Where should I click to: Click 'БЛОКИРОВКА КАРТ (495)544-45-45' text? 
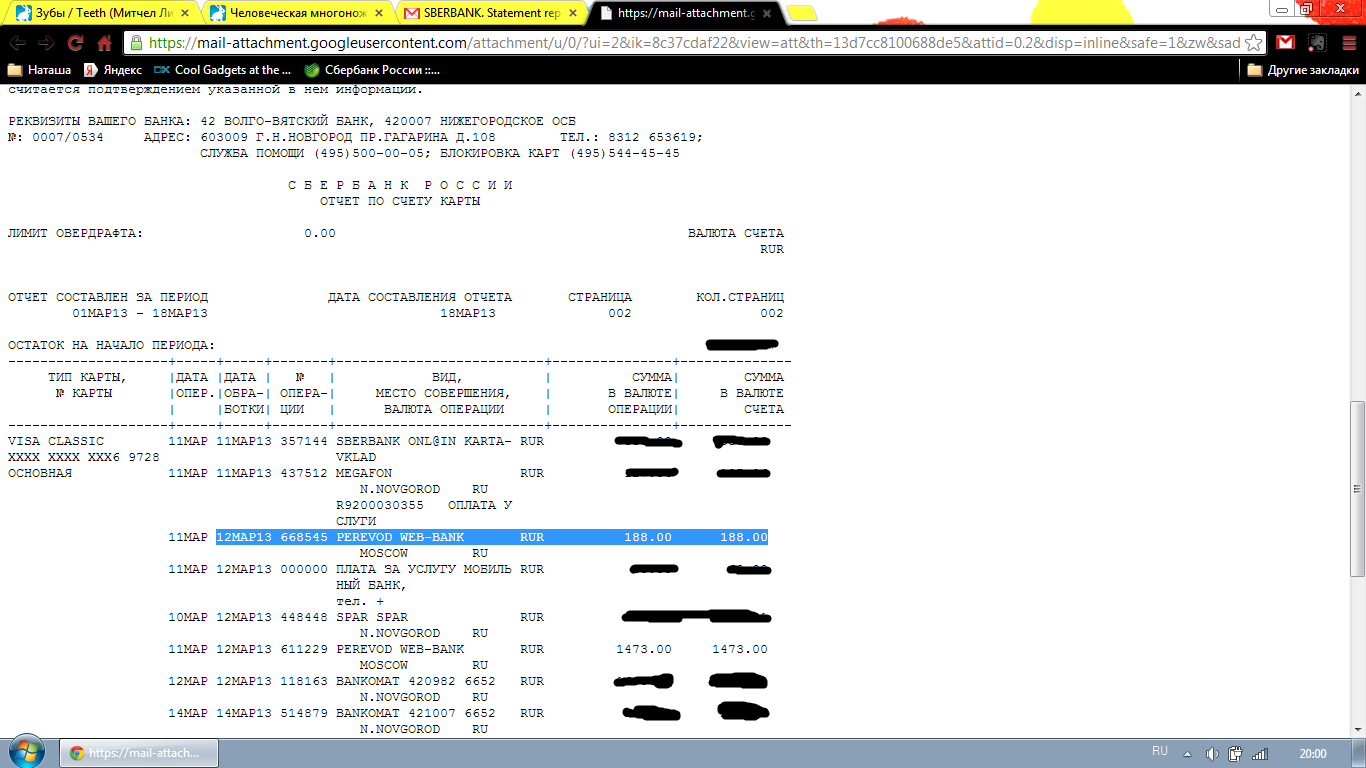pyautogui.click(x=560, y=153)
